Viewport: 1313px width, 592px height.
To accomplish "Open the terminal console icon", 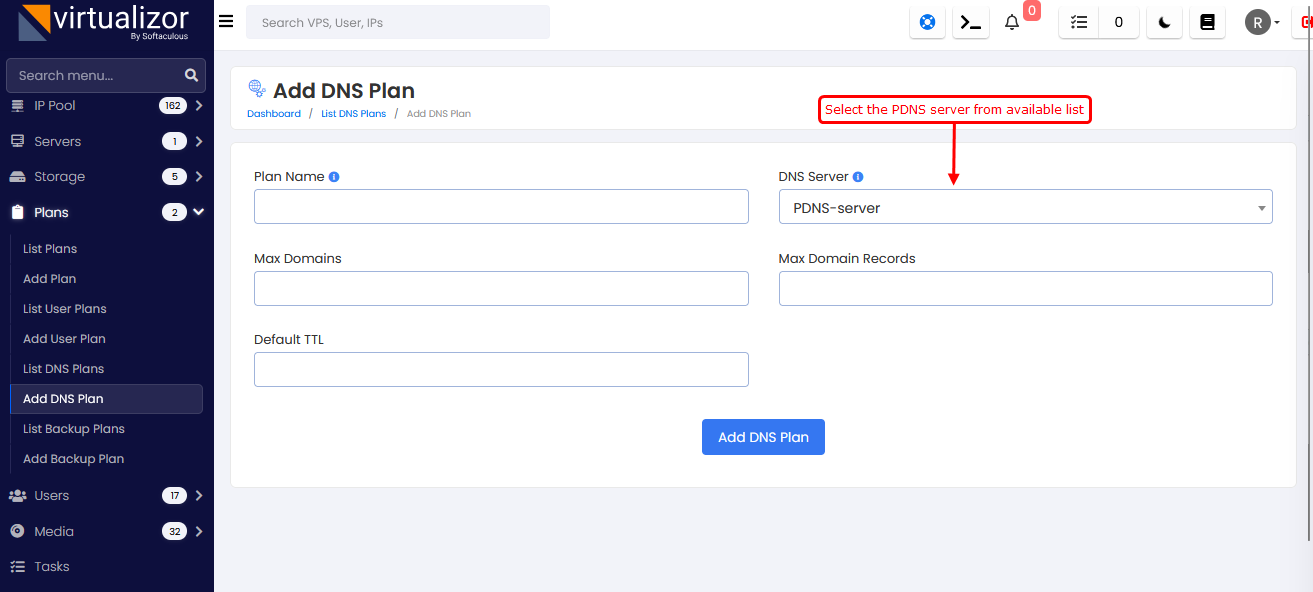I will pos(970,22).
